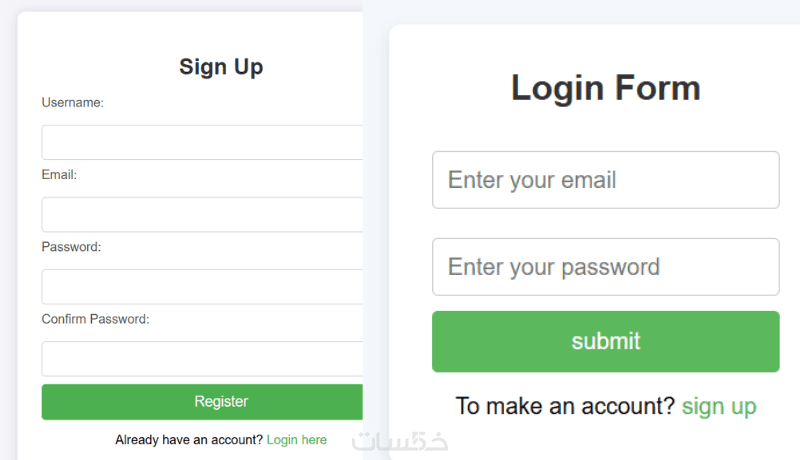Click the 'Email:' label text

tap(59, 174)
